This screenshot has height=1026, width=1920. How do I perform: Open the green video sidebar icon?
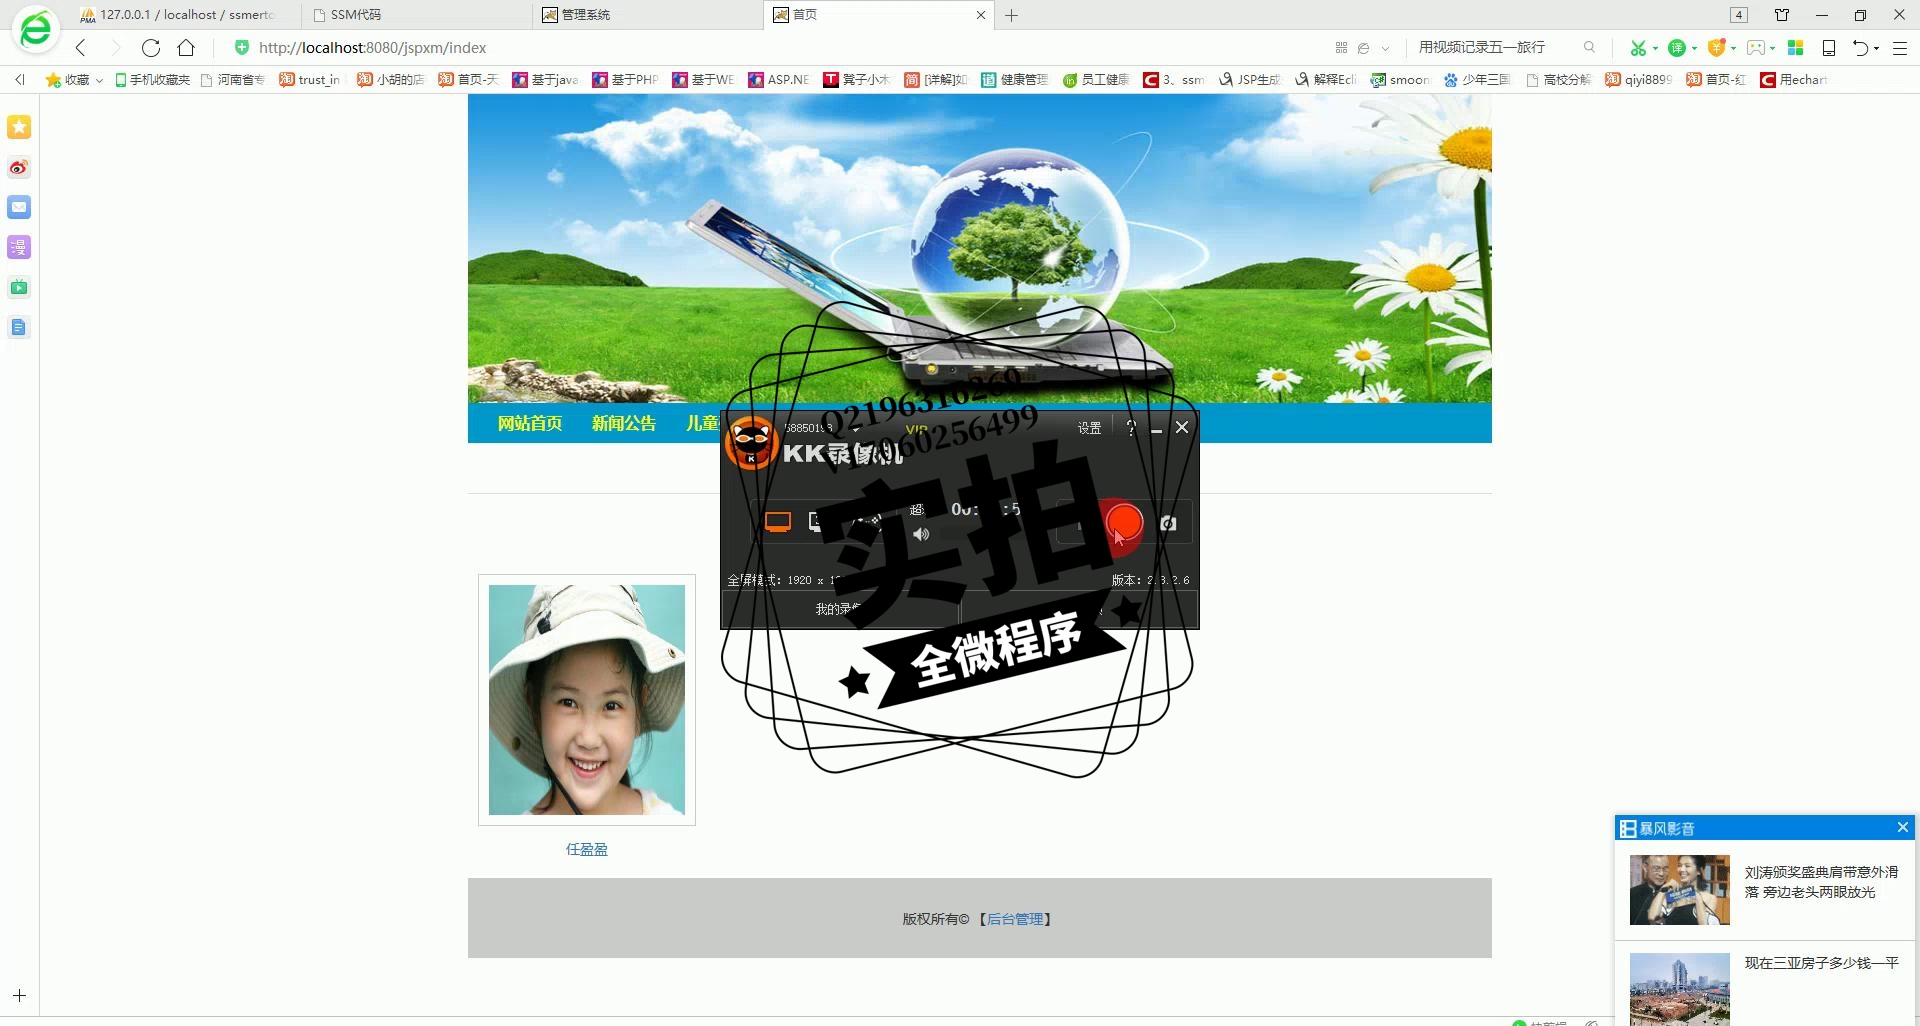click(19, 287)
